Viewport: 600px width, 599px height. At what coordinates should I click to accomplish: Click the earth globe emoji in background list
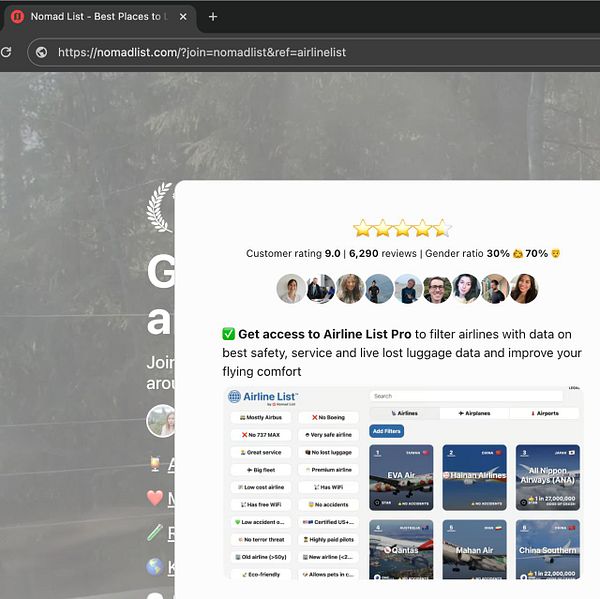point(155,567)
